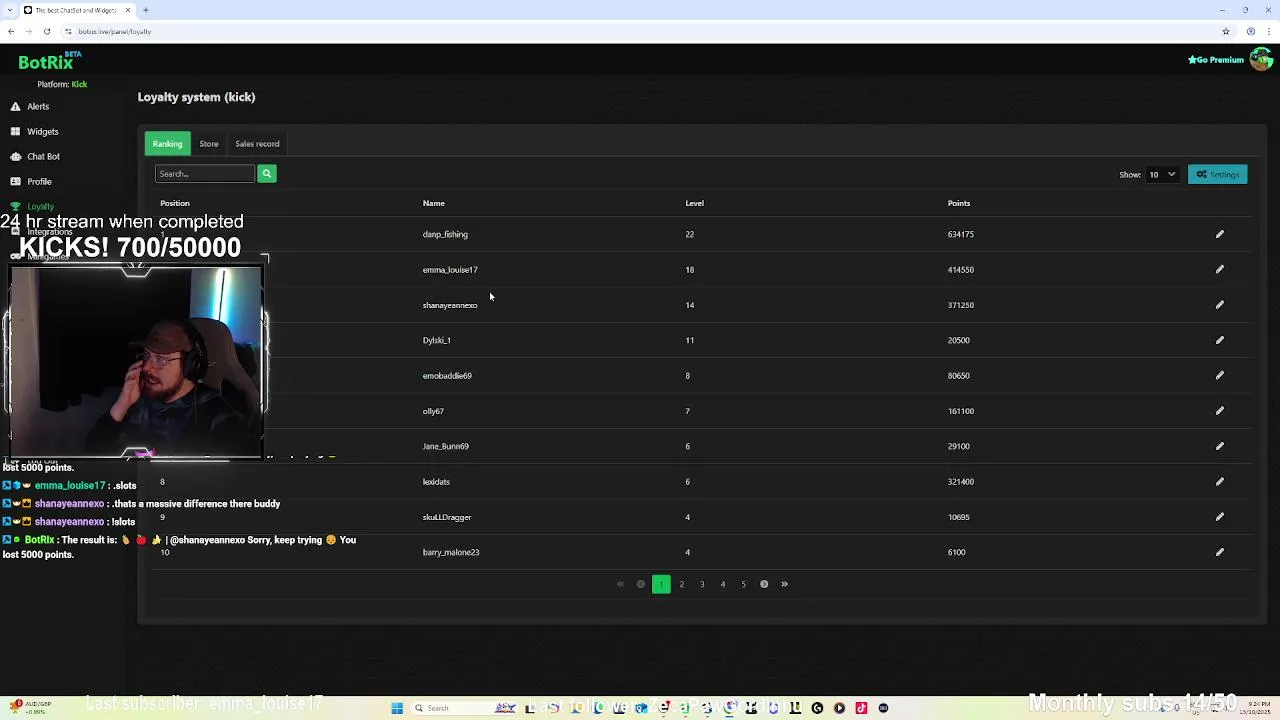Click name cell lexidats

pos(436,482)
